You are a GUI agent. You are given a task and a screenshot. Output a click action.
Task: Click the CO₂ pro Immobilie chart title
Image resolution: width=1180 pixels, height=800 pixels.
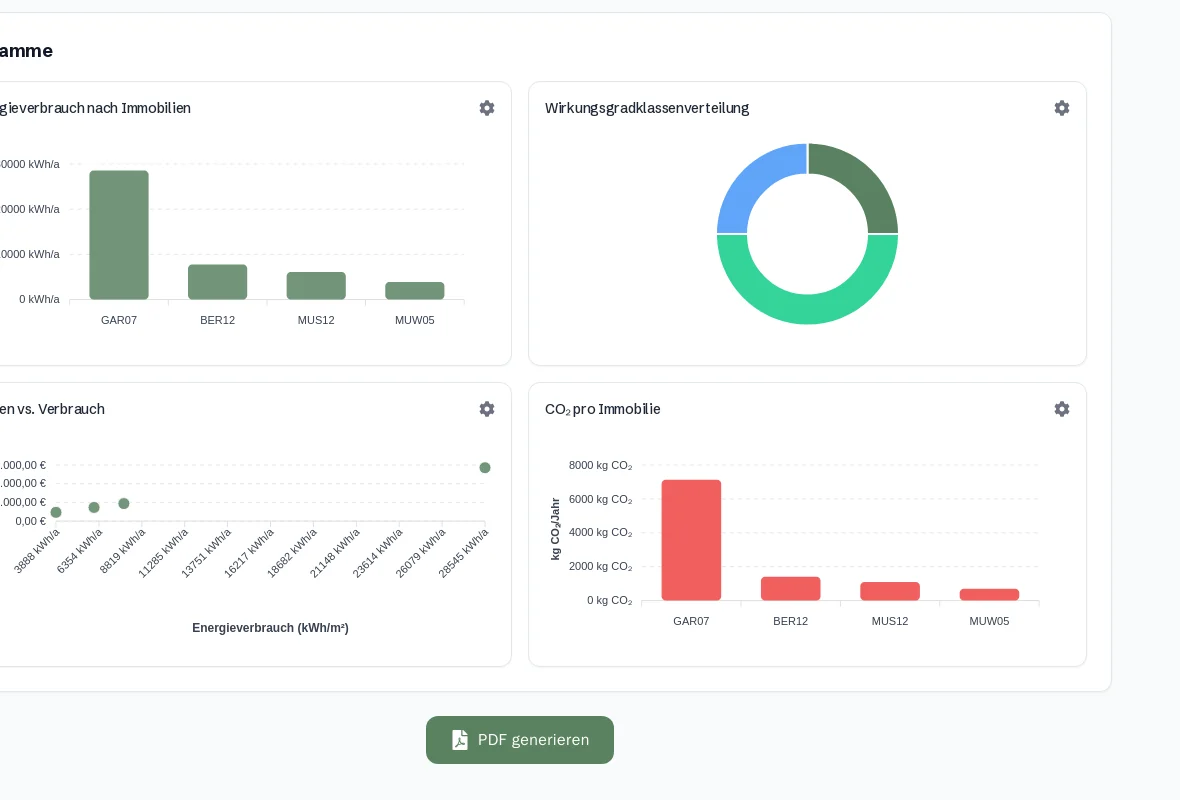point(603,409)
